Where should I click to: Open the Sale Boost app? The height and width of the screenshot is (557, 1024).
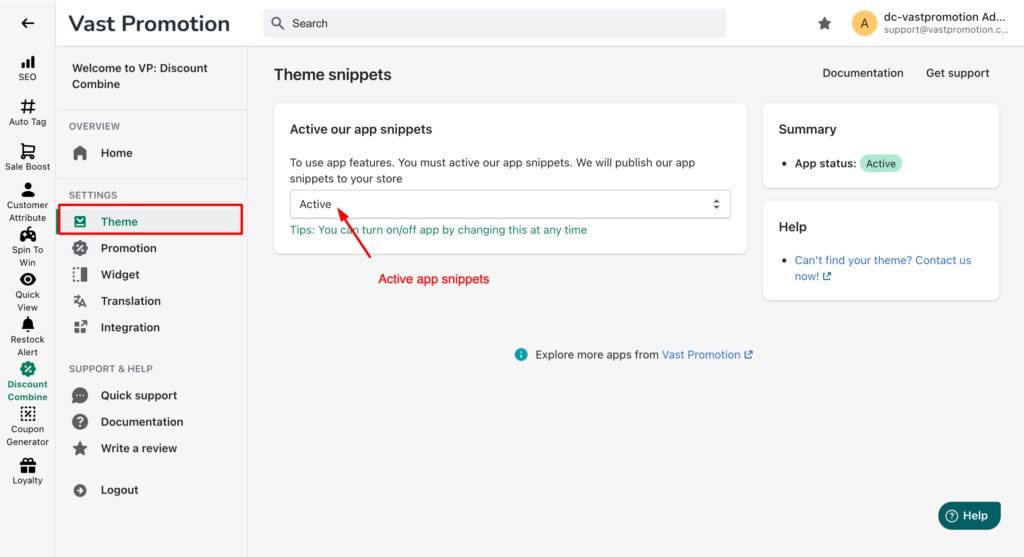tap(27, 157)
